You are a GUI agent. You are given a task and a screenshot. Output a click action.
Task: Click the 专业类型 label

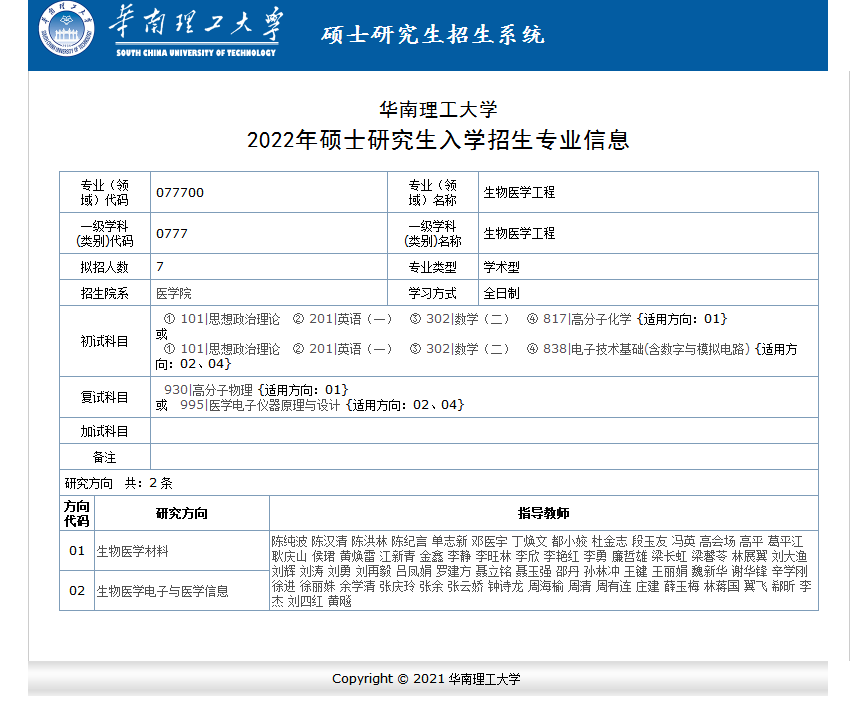[432, 267]
